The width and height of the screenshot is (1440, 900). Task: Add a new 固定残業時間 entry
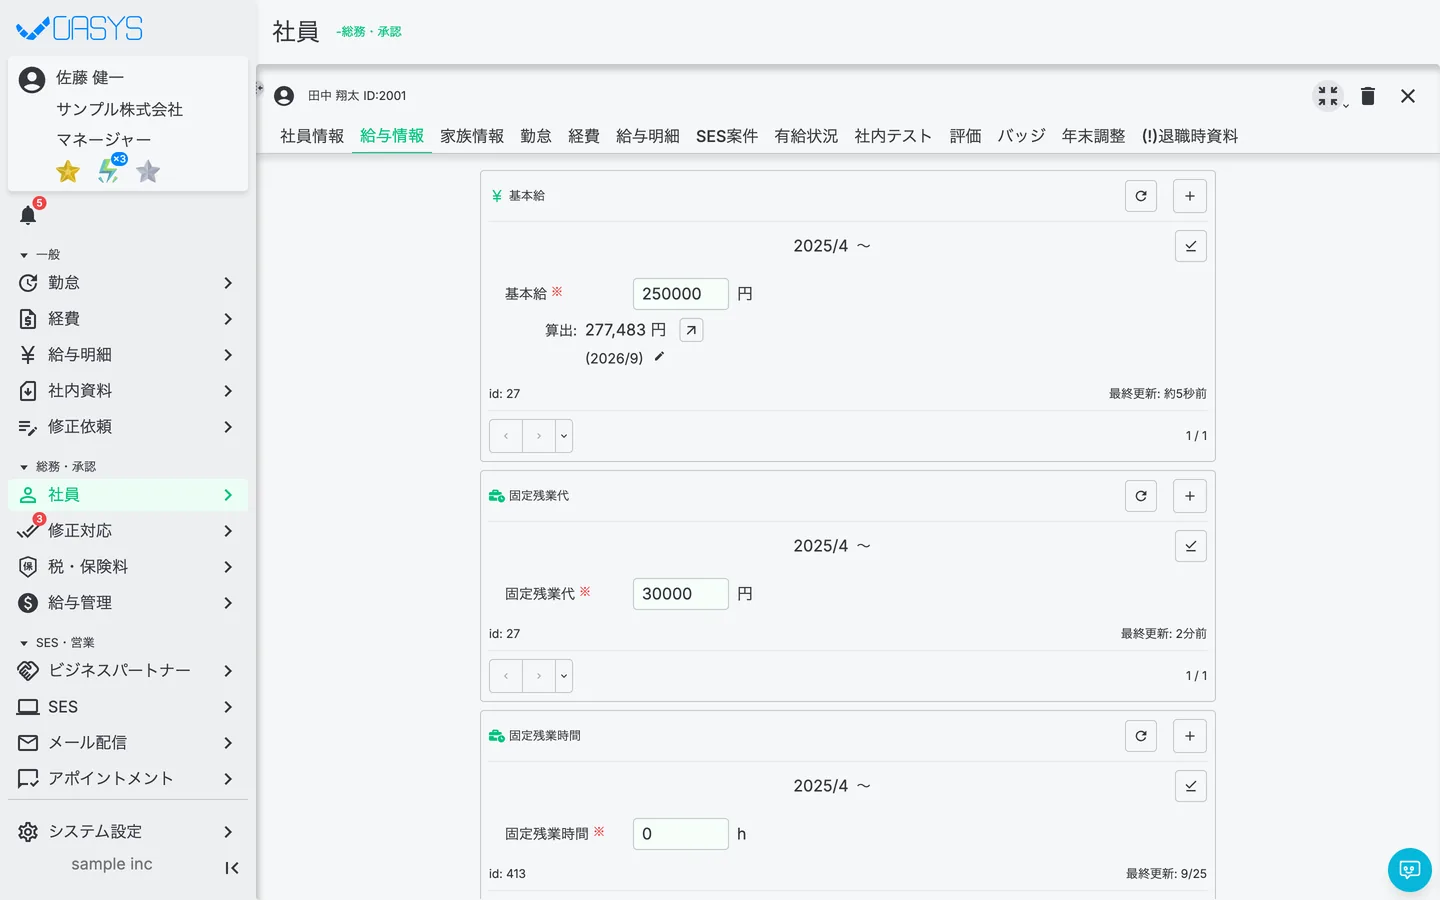click(1190, 736)
